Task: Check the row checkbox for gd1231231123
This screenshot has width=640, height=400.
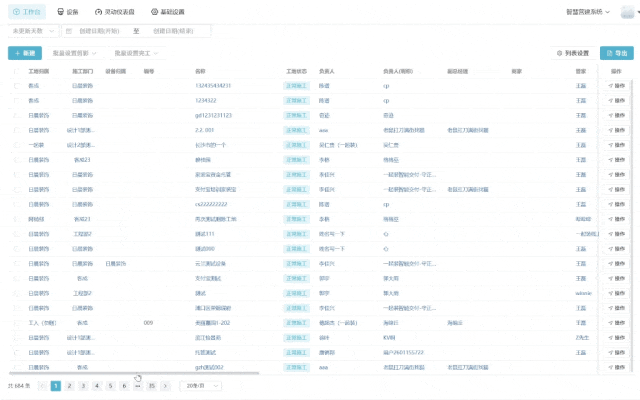Action: tap(16, 115)
